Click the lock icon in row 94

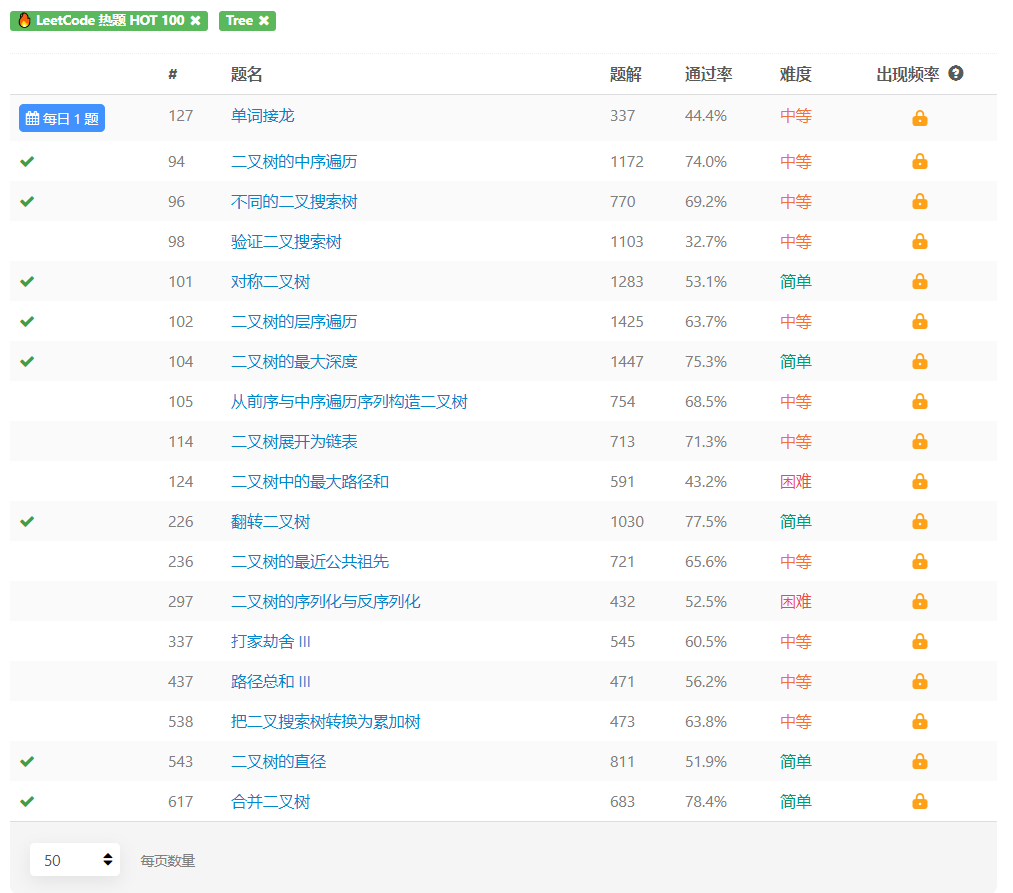point(919,162)
